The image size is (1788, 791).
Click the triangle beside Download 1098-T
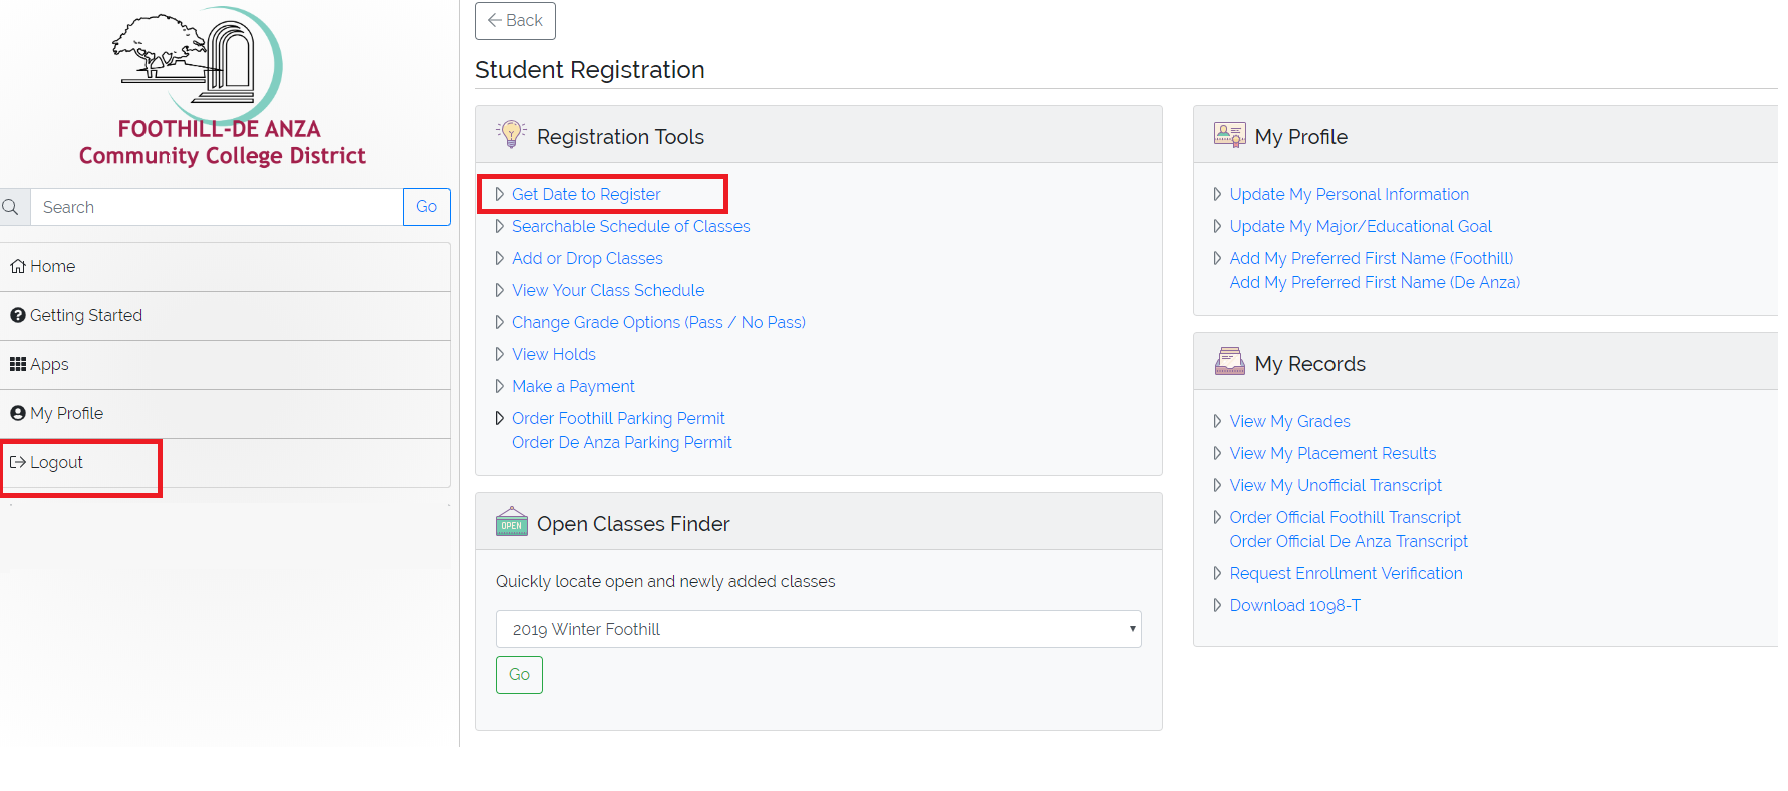click(x=1217, y=605)
